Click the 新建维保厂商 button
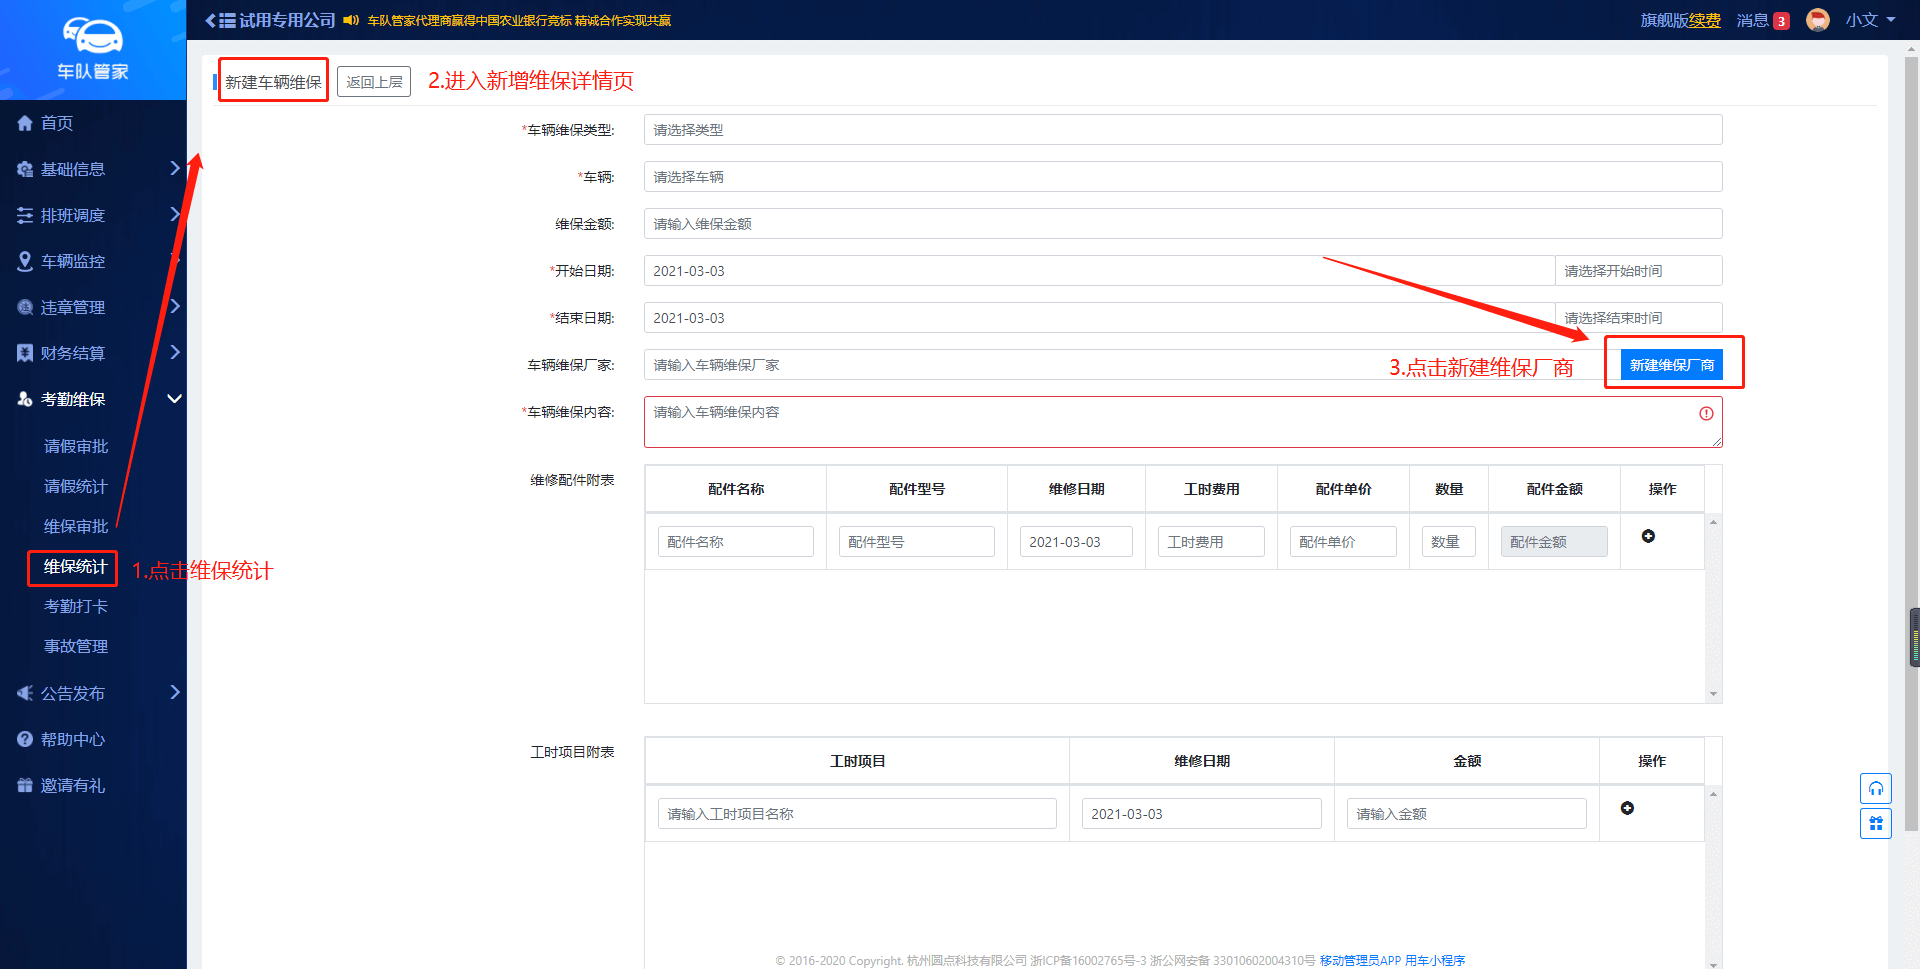Image resolution: width=1920 pixels, height=969 pixels. click(x=1671, y=365)
